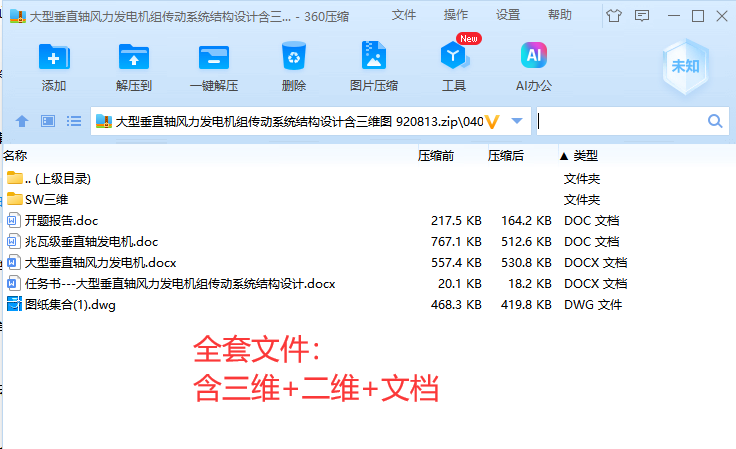Select the file "图纸集合(1).dwg"

point(70,304)
